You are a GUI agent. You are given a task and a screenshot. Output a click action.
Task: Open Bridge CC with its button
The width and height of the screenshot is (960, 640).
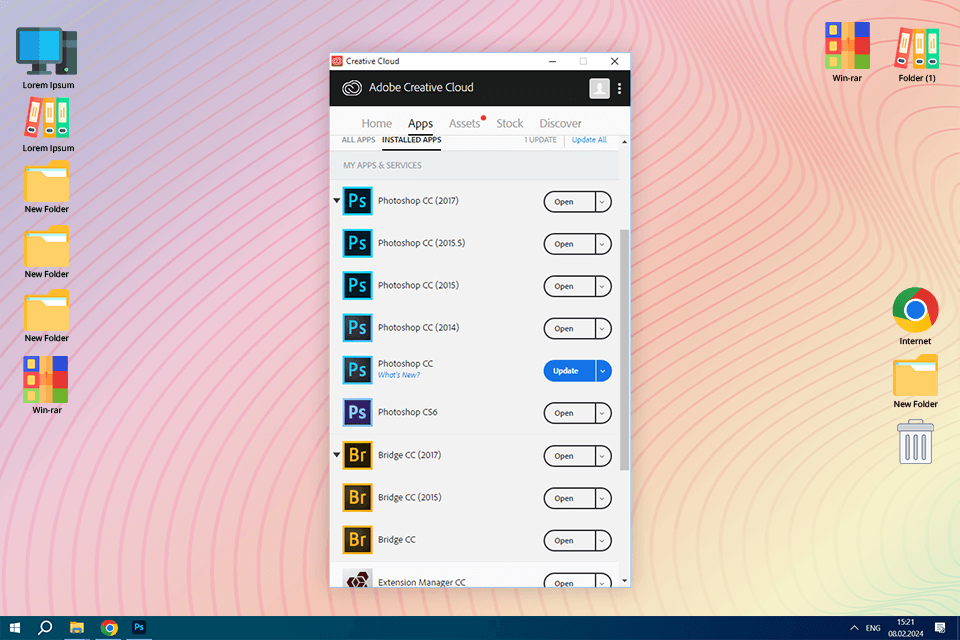click(x=569, y=540)
